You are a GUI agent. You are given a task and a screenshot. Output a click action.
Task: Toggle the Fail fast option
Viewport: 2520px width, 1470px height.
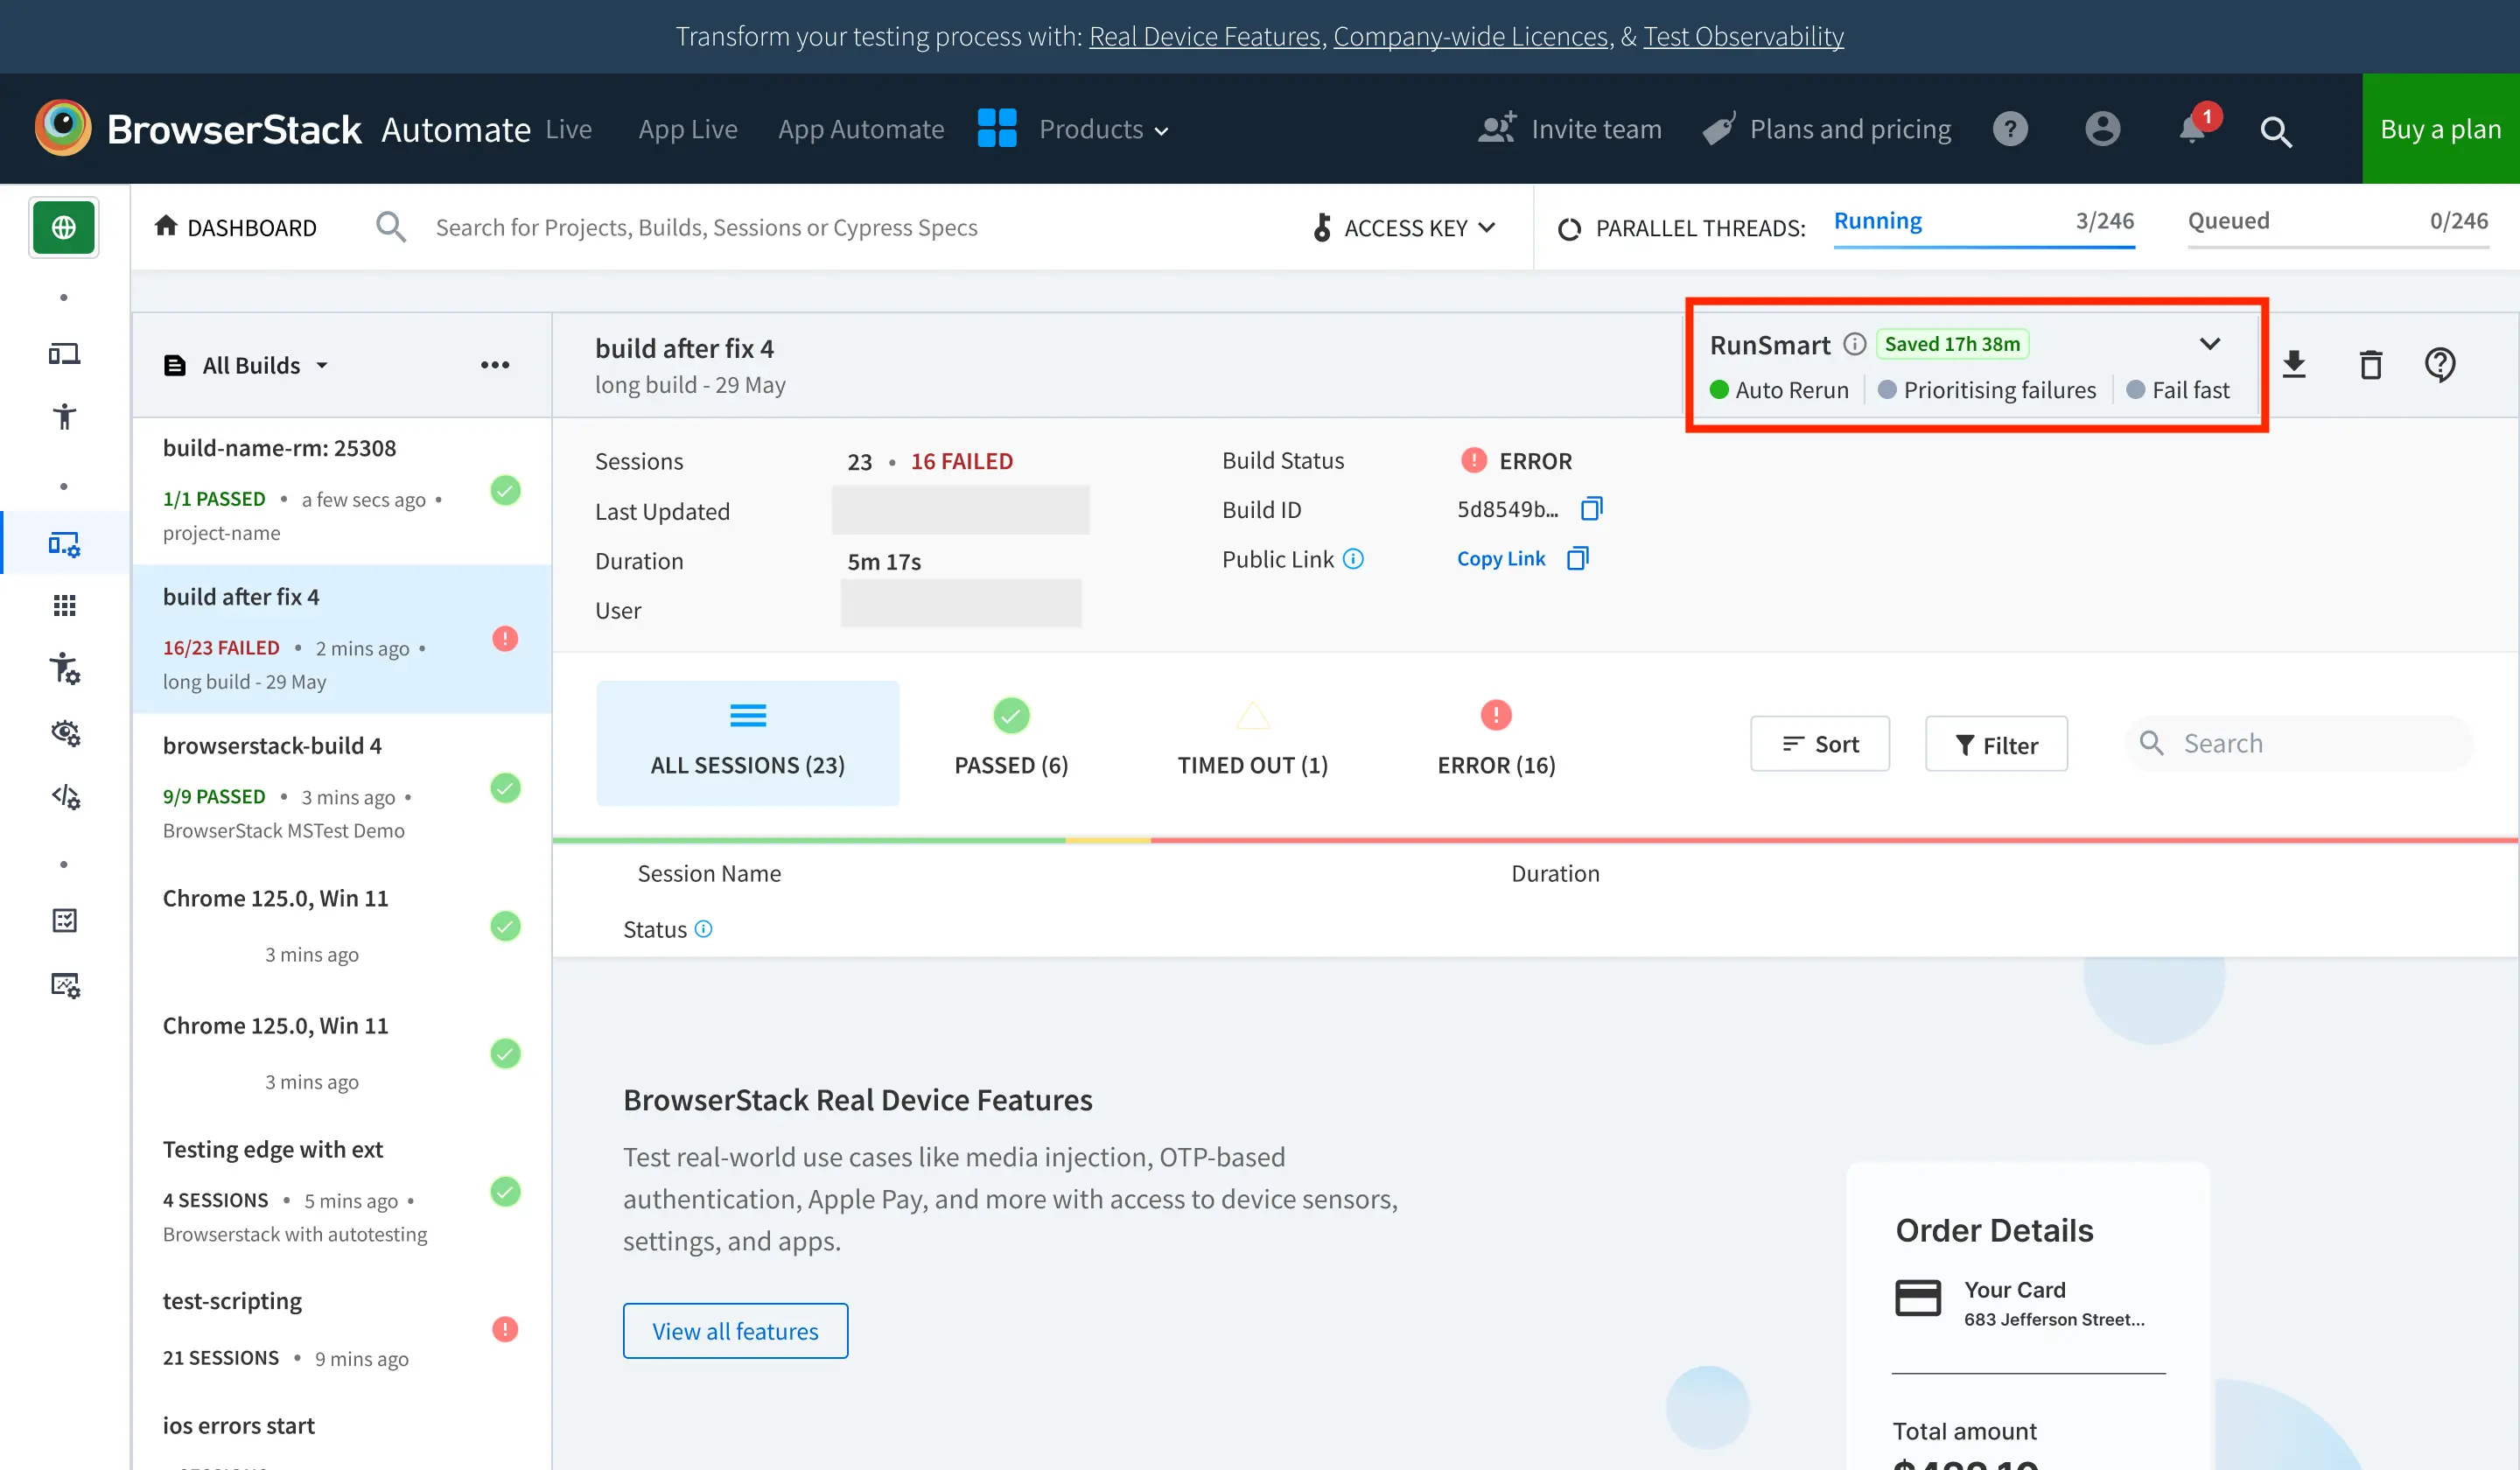(x=2178, y=390)
